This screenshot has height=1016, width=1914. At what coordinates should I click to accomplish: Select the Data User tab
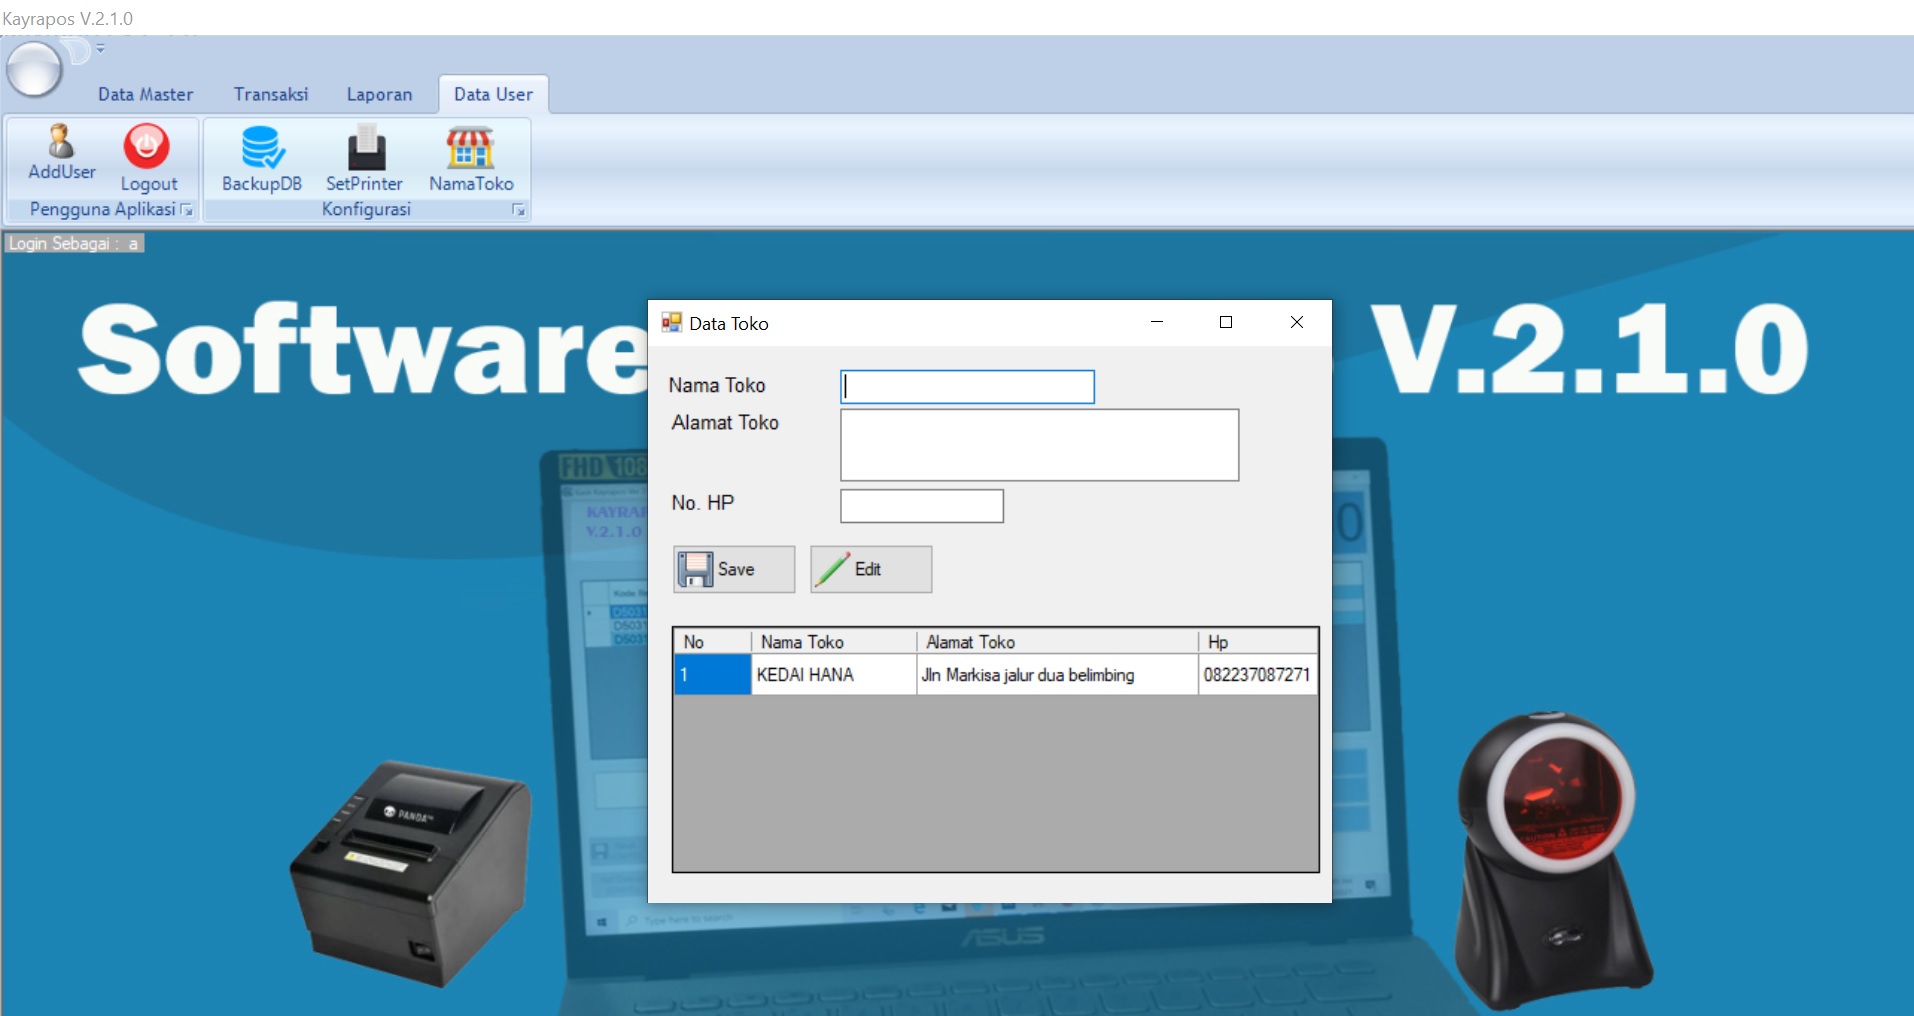click(493, 94)
